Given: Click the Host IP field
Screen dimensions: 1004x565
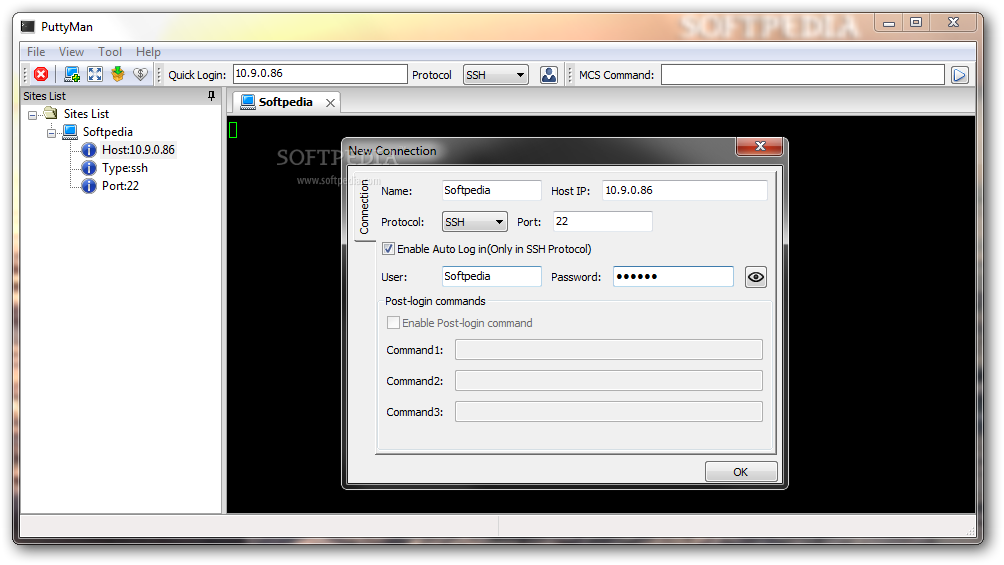Looking at the screenshot, I should (x=684, y=190).
